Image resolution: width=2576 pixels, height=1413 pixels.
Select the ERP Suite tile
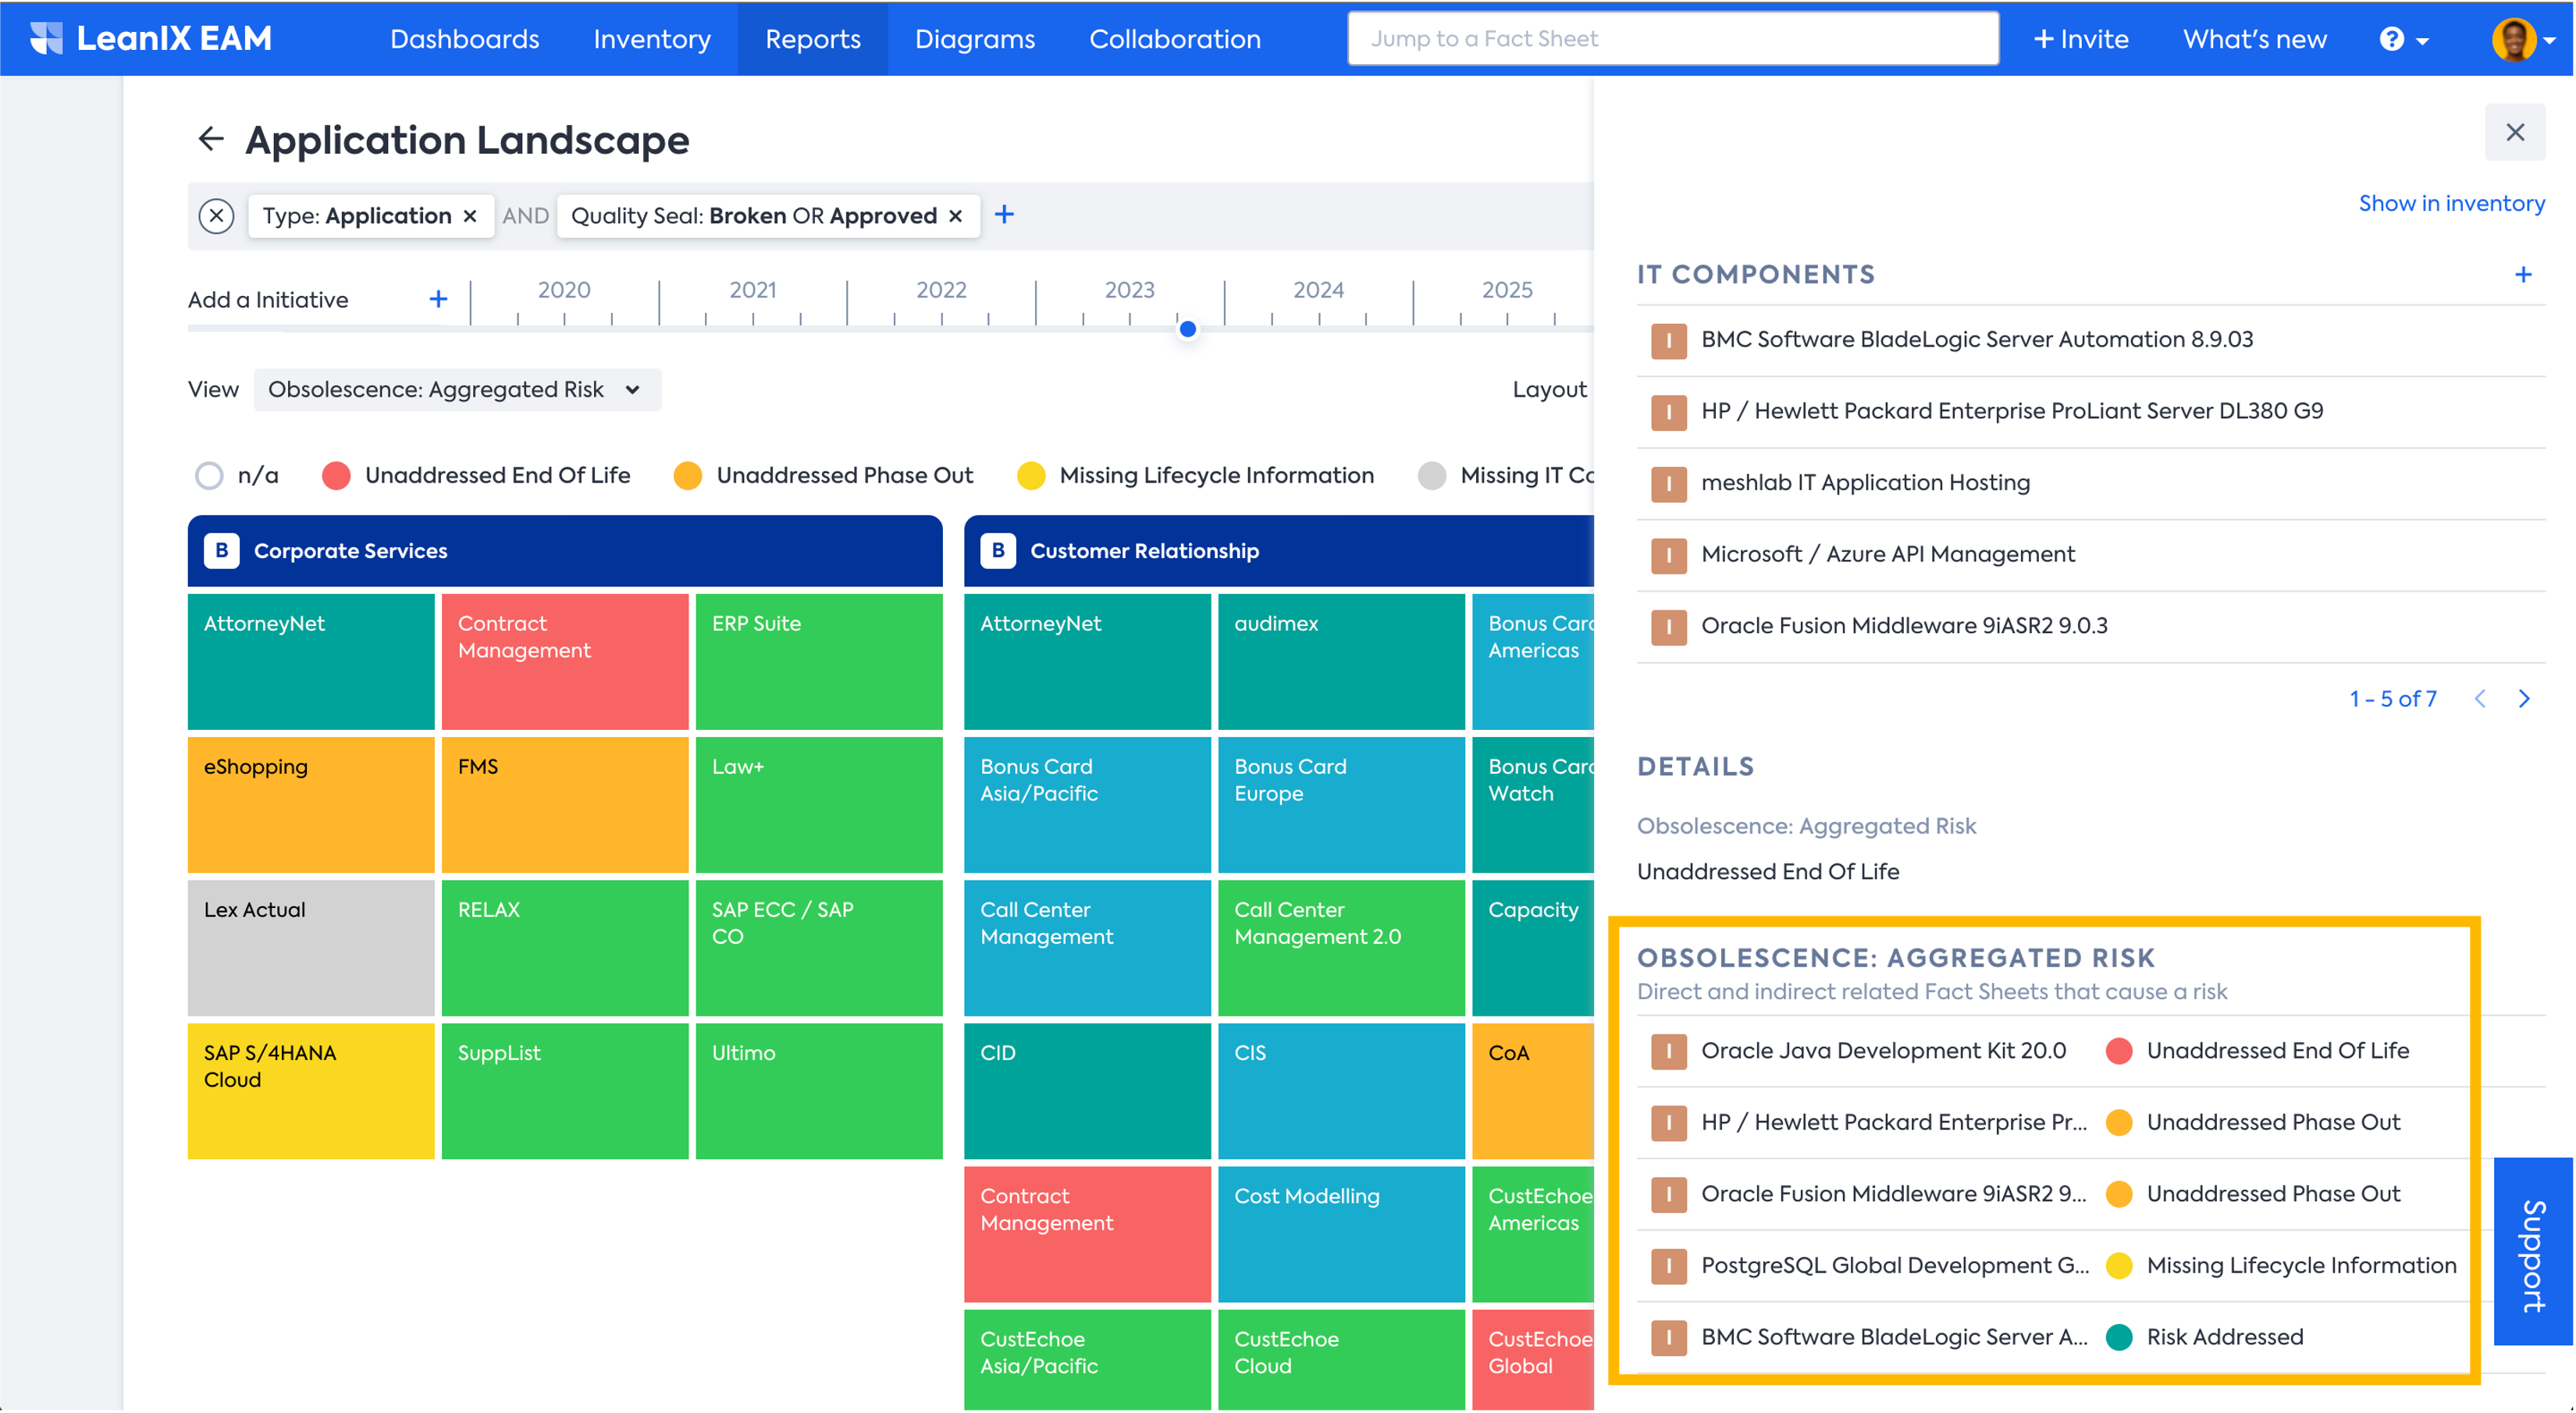818,661
